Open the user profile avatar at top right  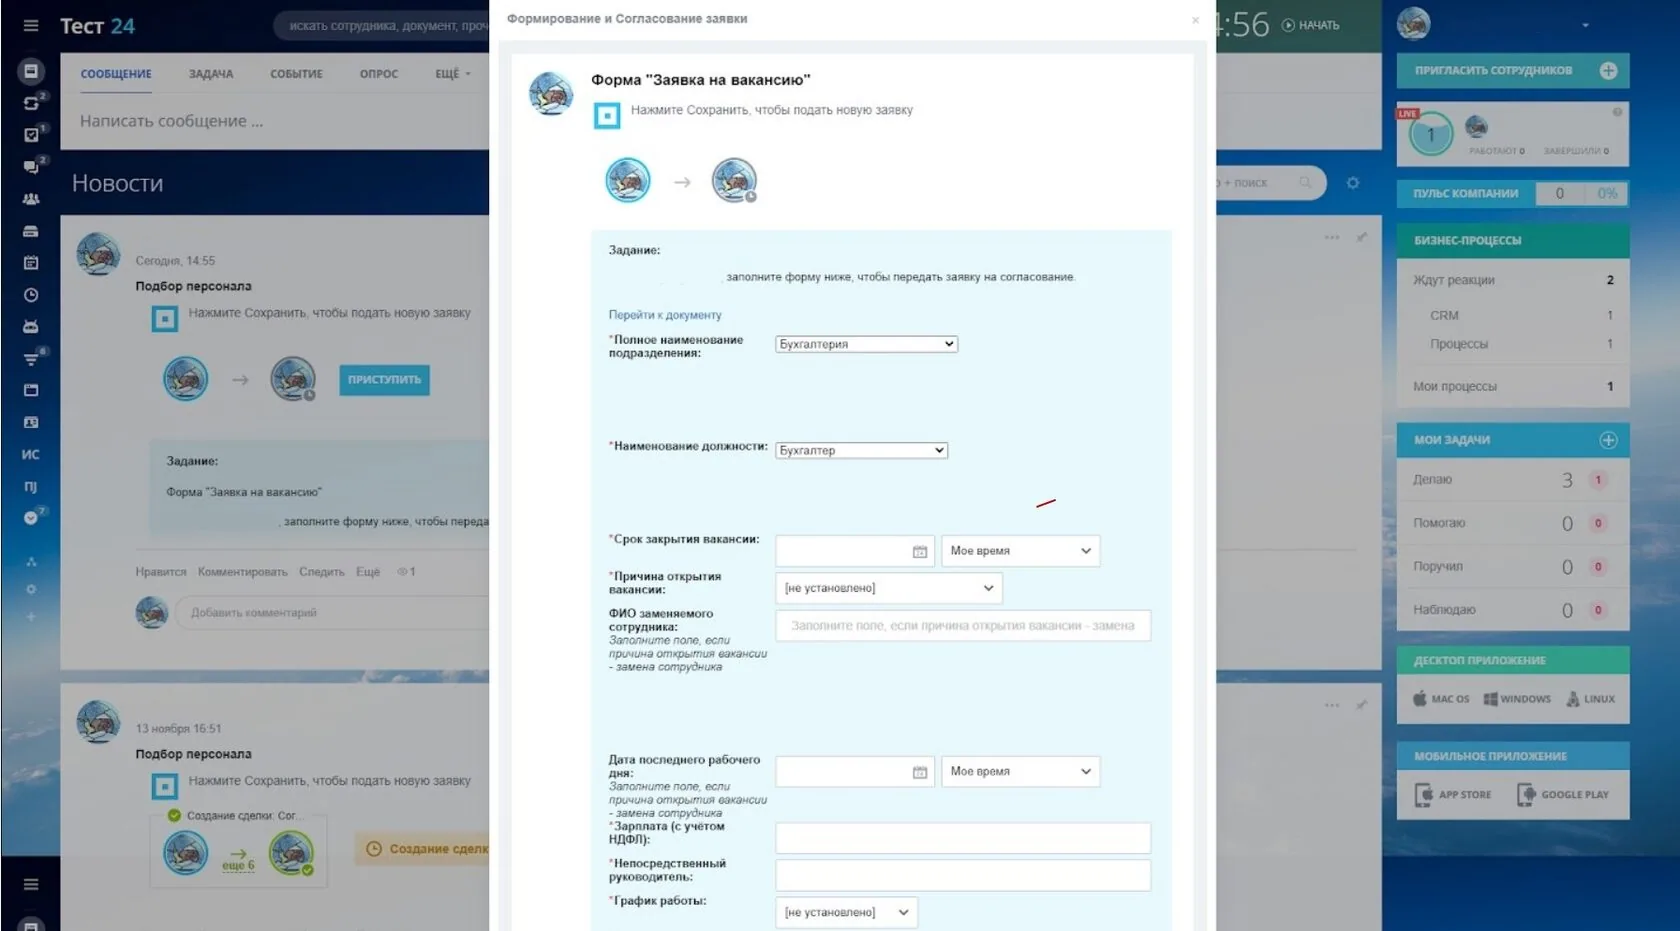[1413, 24]
